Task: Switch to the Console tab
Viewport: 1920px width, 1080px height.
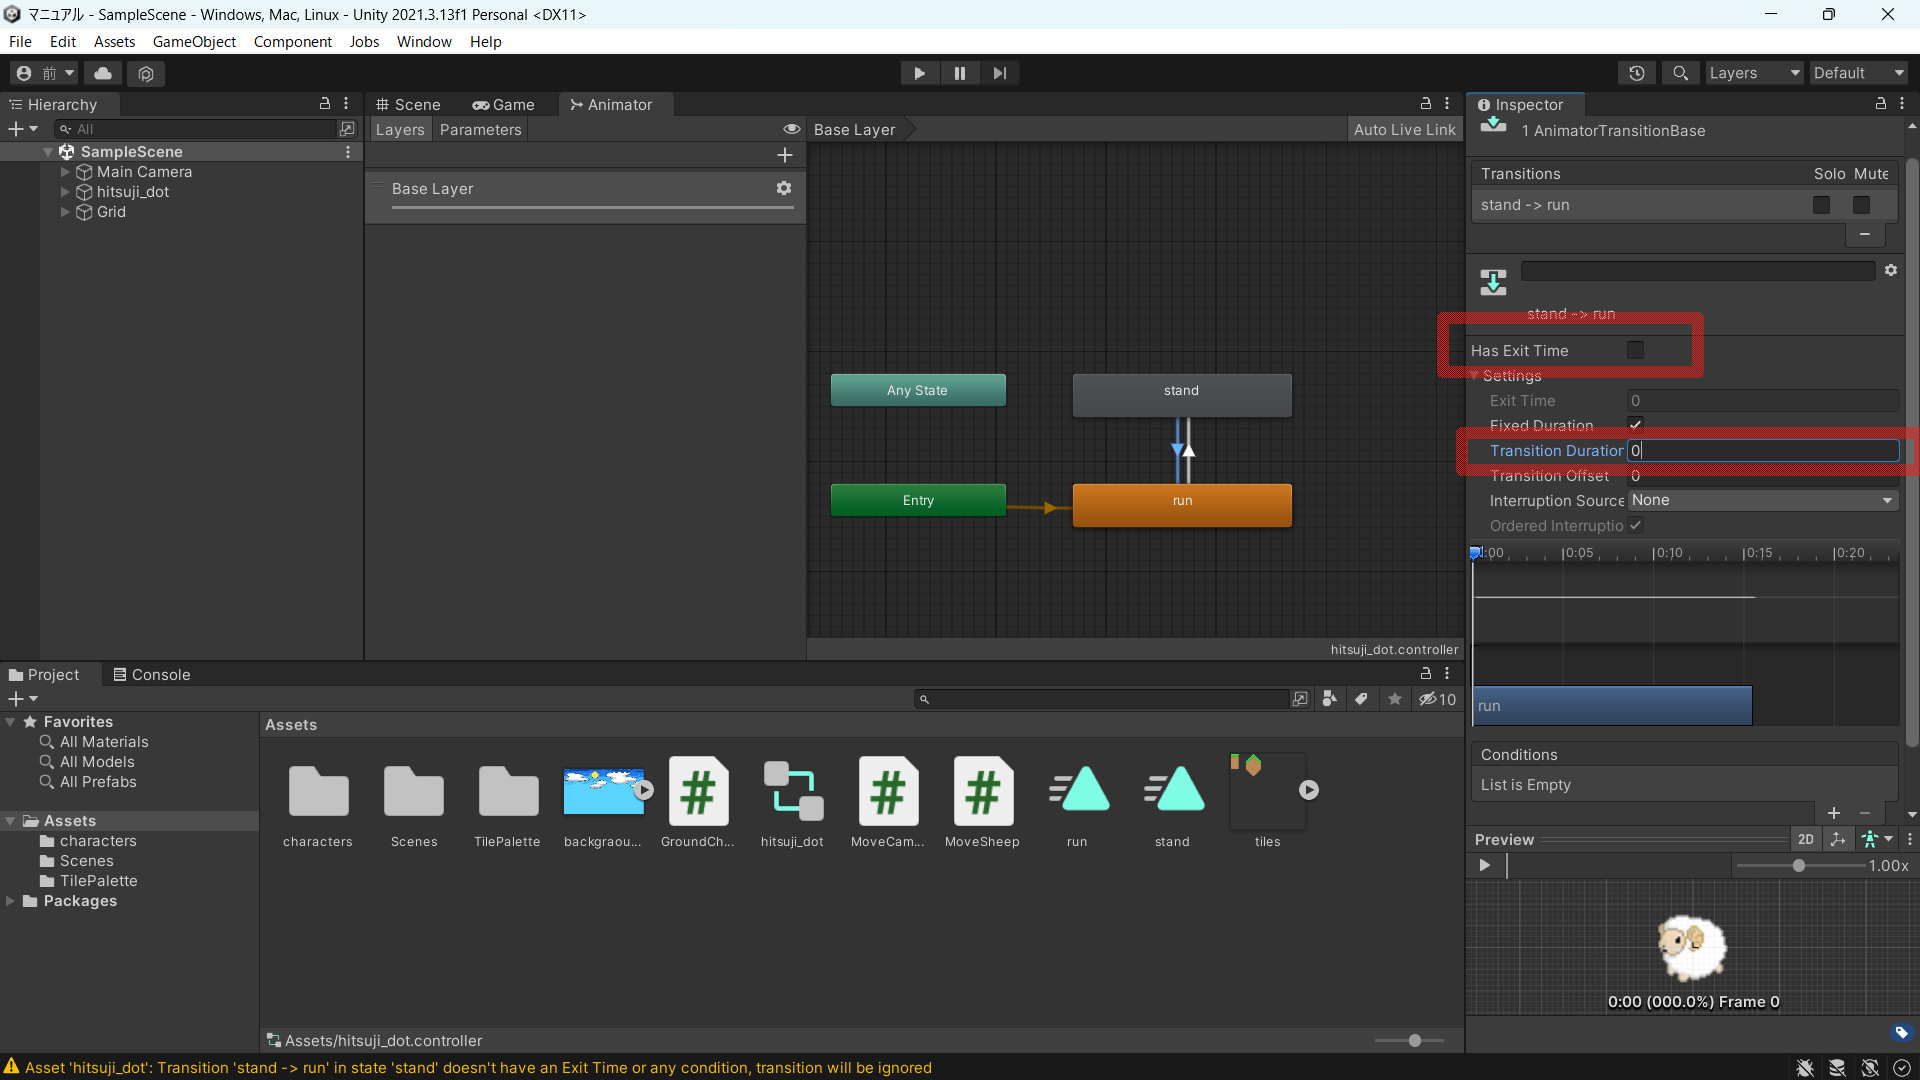Action: (x=151, y=675)
